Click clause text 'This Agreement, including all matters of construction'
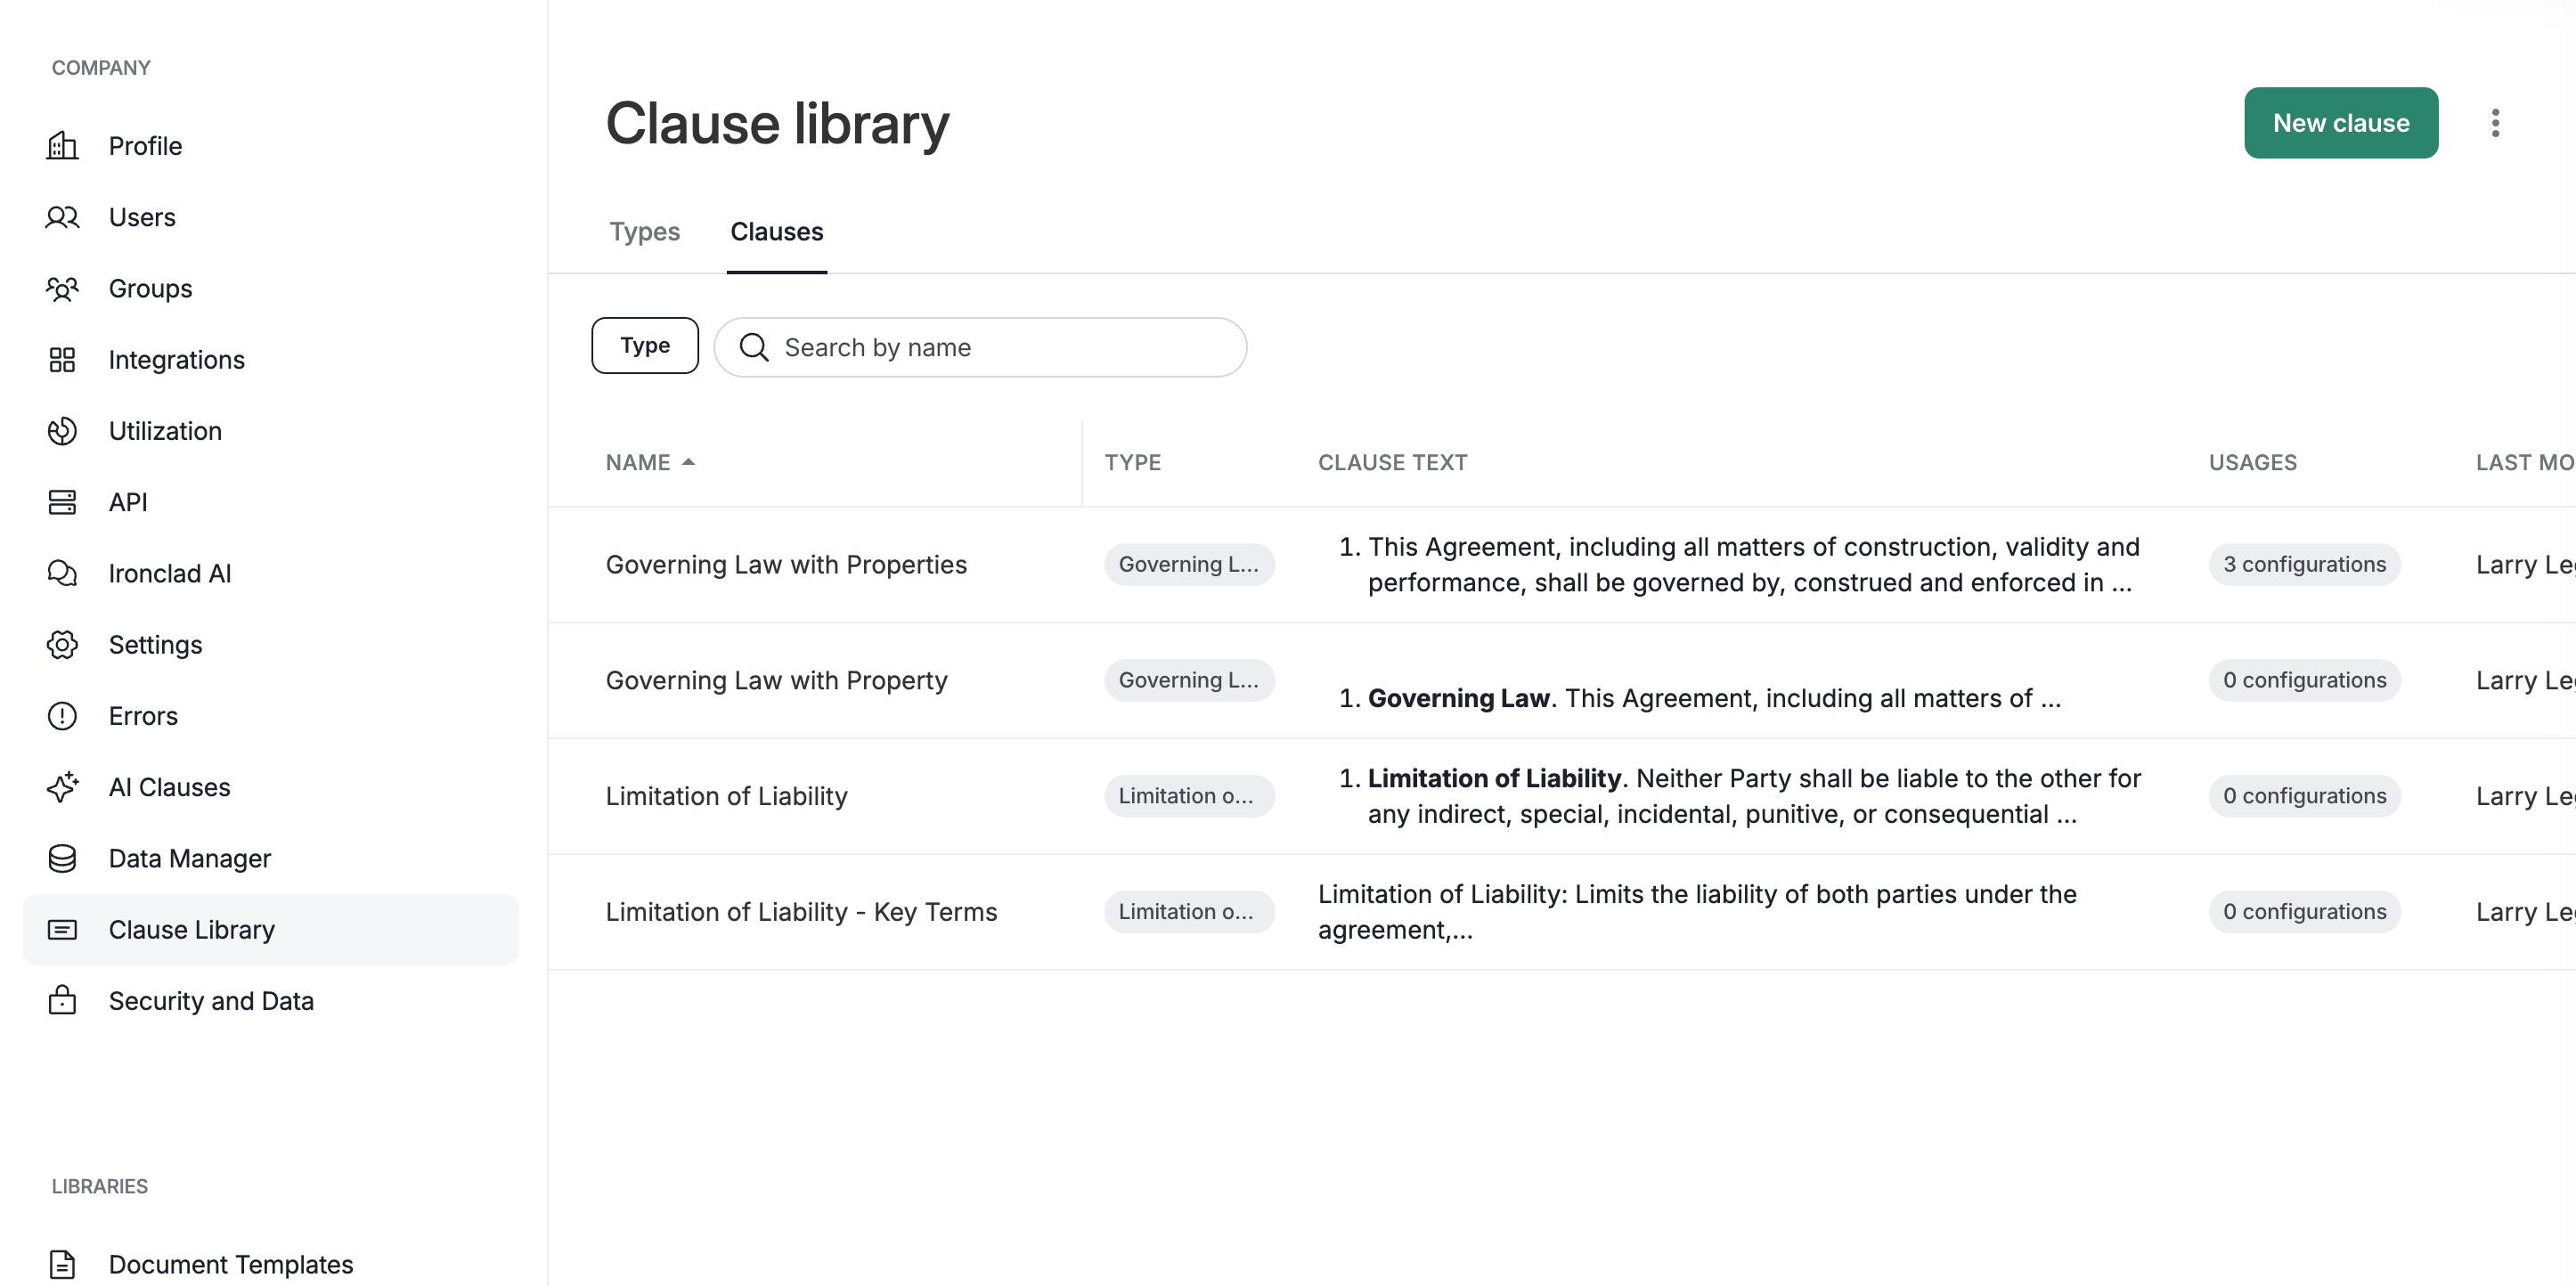 coord(1739,565)
